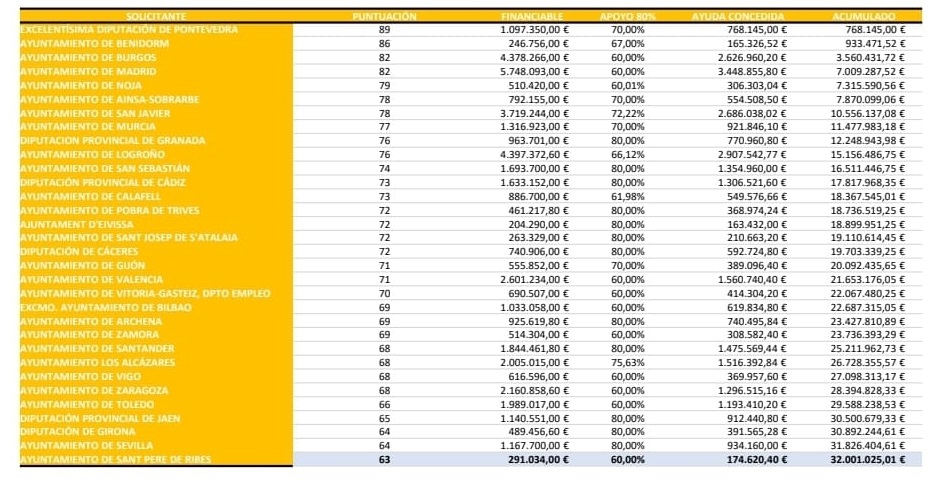The height and width of the screenshot is (495, 949).
Task: Select ayuda concedida 921.846,10 € for Murcia
Action: tap(757, 126)
